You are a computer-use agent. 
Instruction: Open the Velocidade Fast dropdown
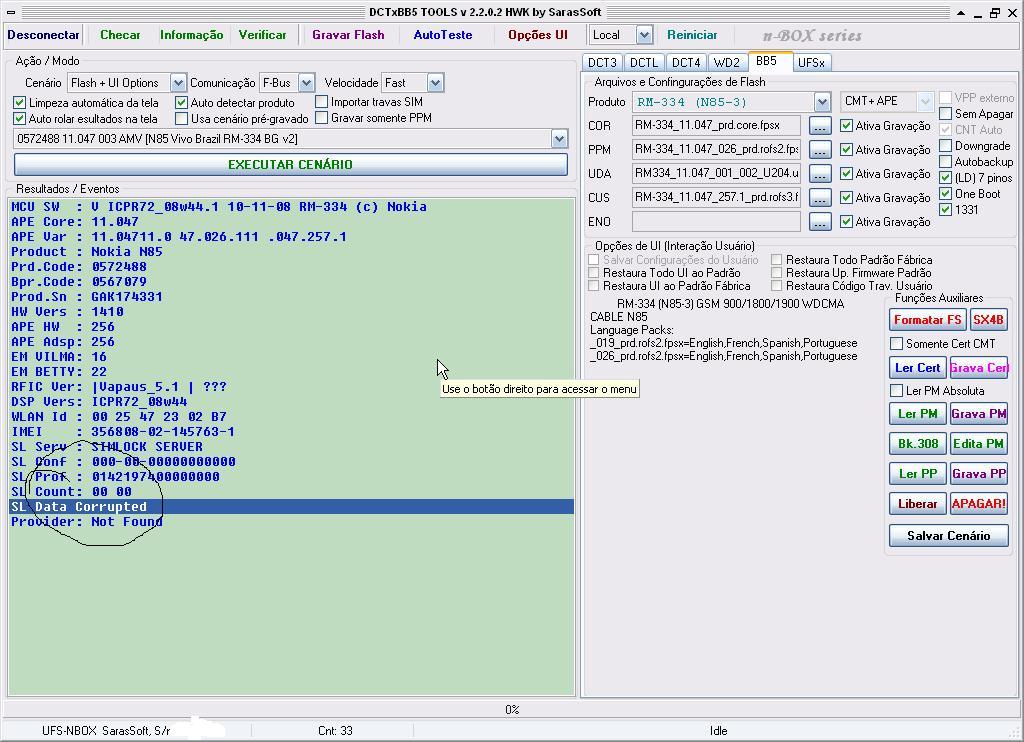point(436,83)
